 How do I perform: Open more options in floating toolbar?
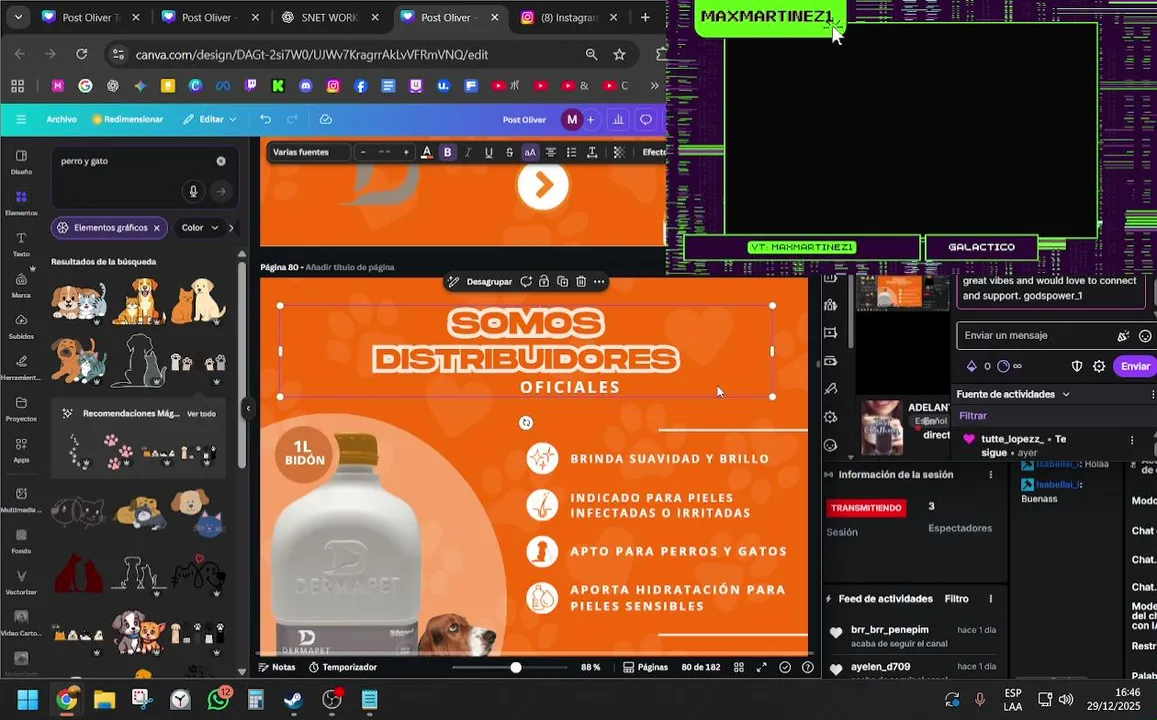(599, 282)
